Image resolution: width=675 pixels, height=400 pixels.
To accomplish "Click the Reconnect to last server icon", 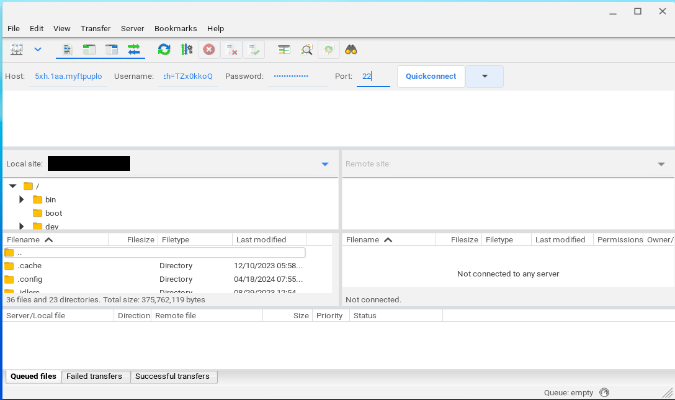I will [254, 50].
